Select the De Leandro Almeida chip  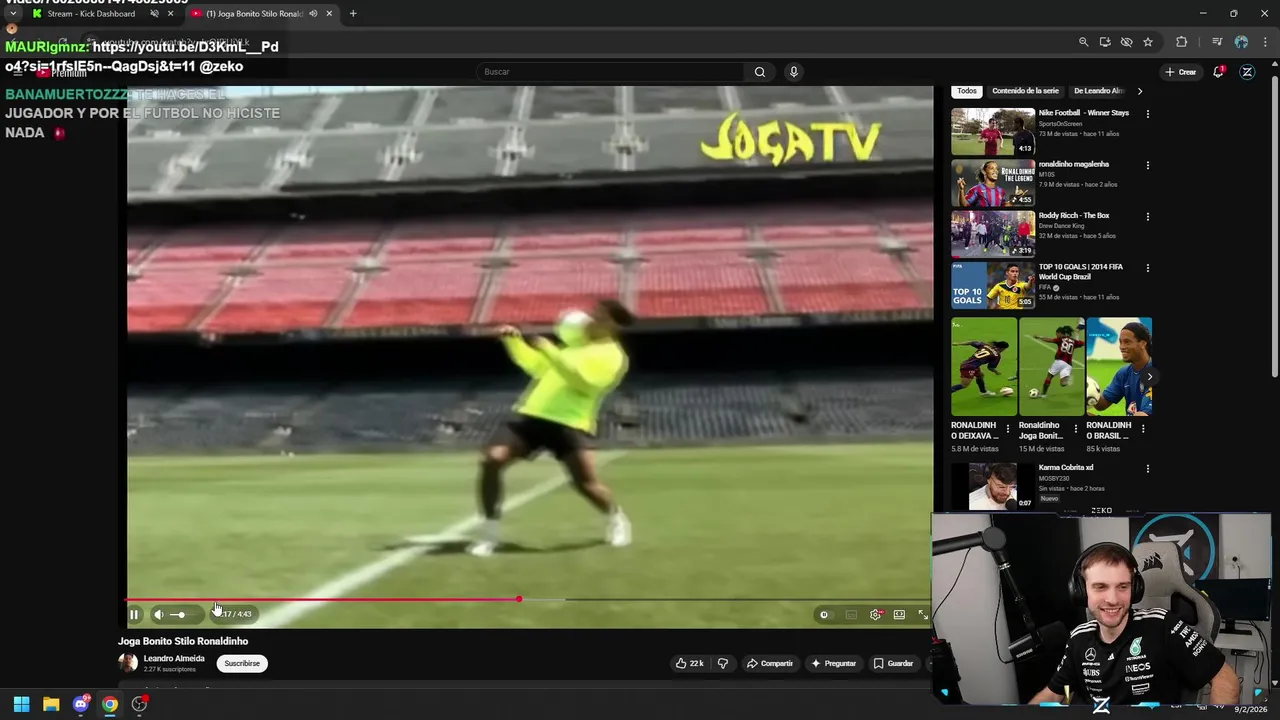click(x=1099, y=91)
